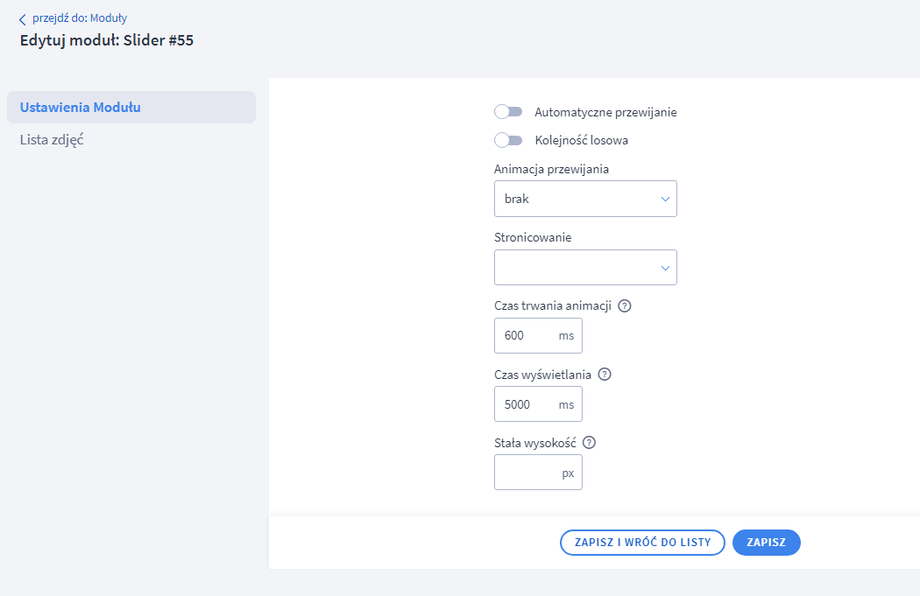
Task: Focus animation duration field with 600
Action: pos(526,336)
